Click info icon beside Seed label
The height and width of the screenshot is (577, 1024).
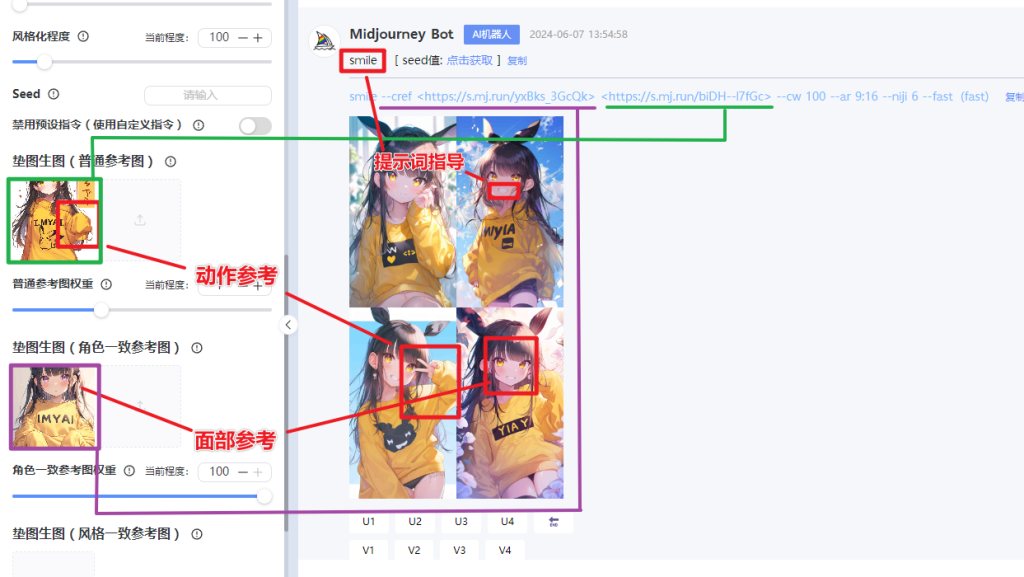click(x=54, y=94)
